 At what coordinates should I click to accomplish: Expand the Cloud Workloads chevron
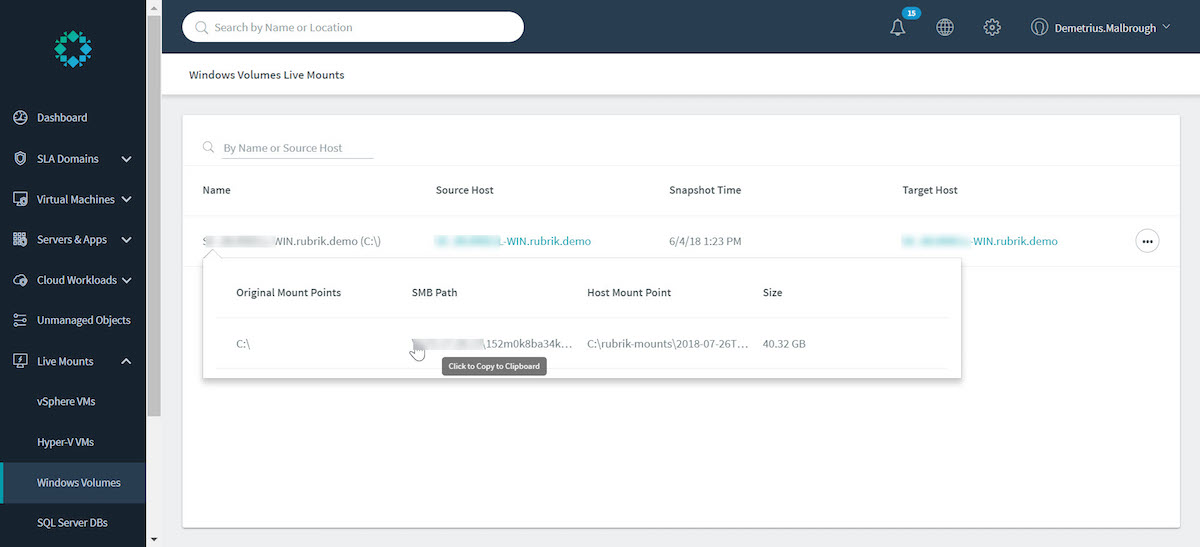[x=127, y=281]
